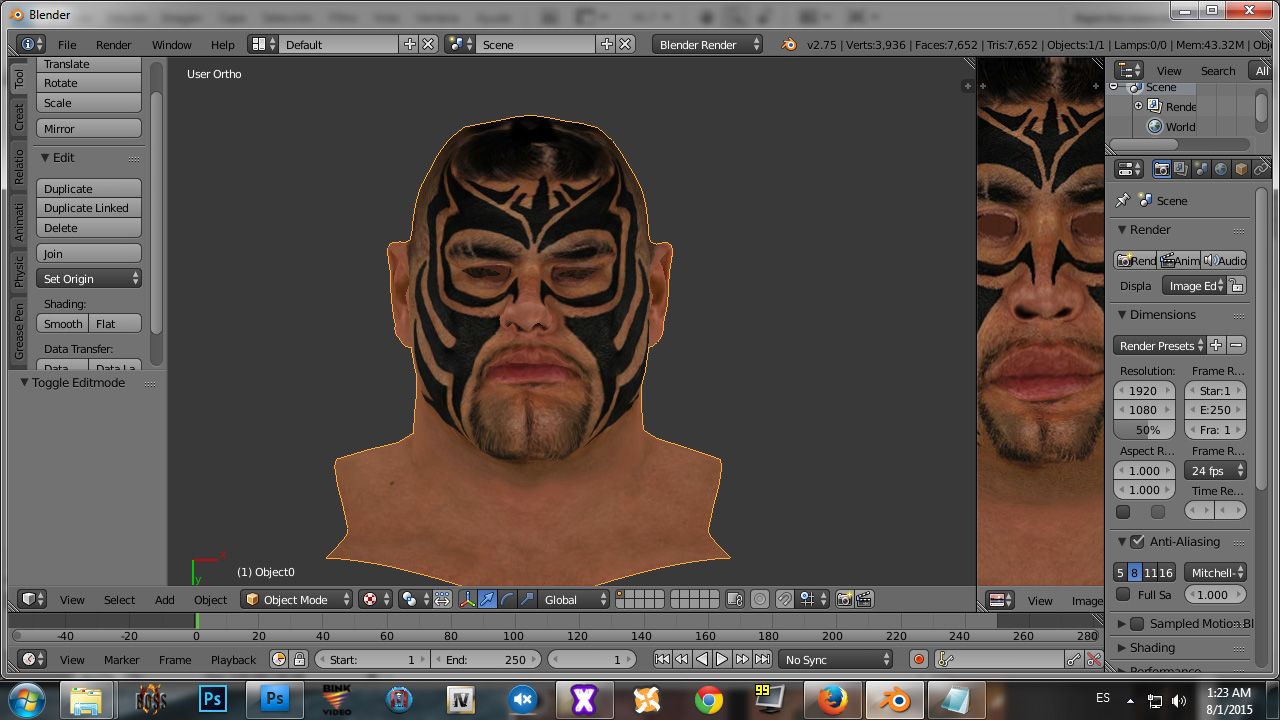Click the OpenGL render animation clapper icon
The width and height of the screenshot is (1280, 720).
[865, 599]
